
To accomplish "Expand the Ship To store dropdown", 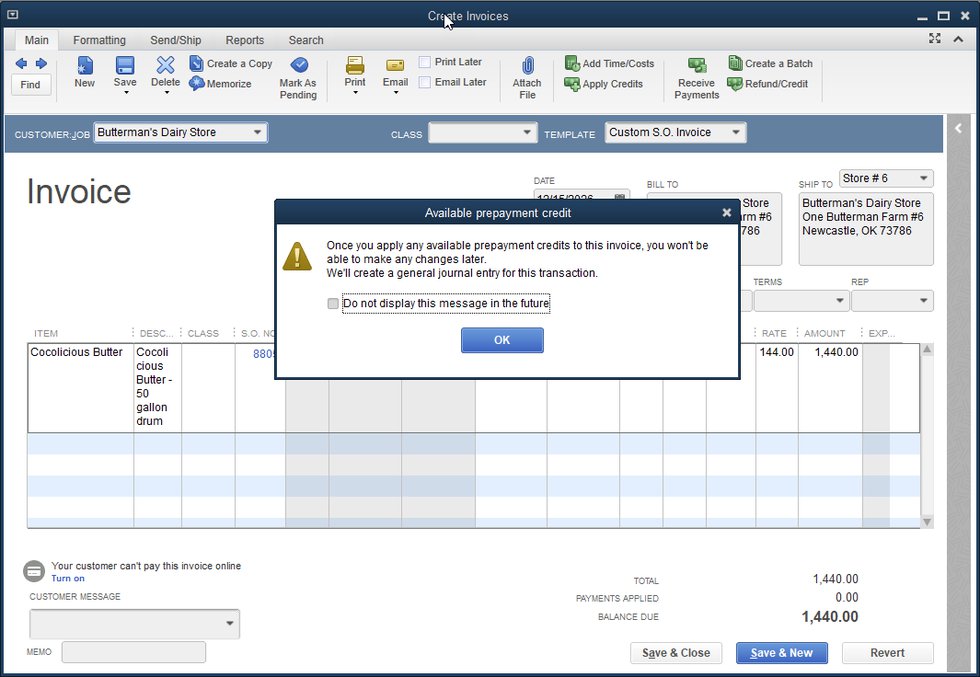I will tap(923, 179).
